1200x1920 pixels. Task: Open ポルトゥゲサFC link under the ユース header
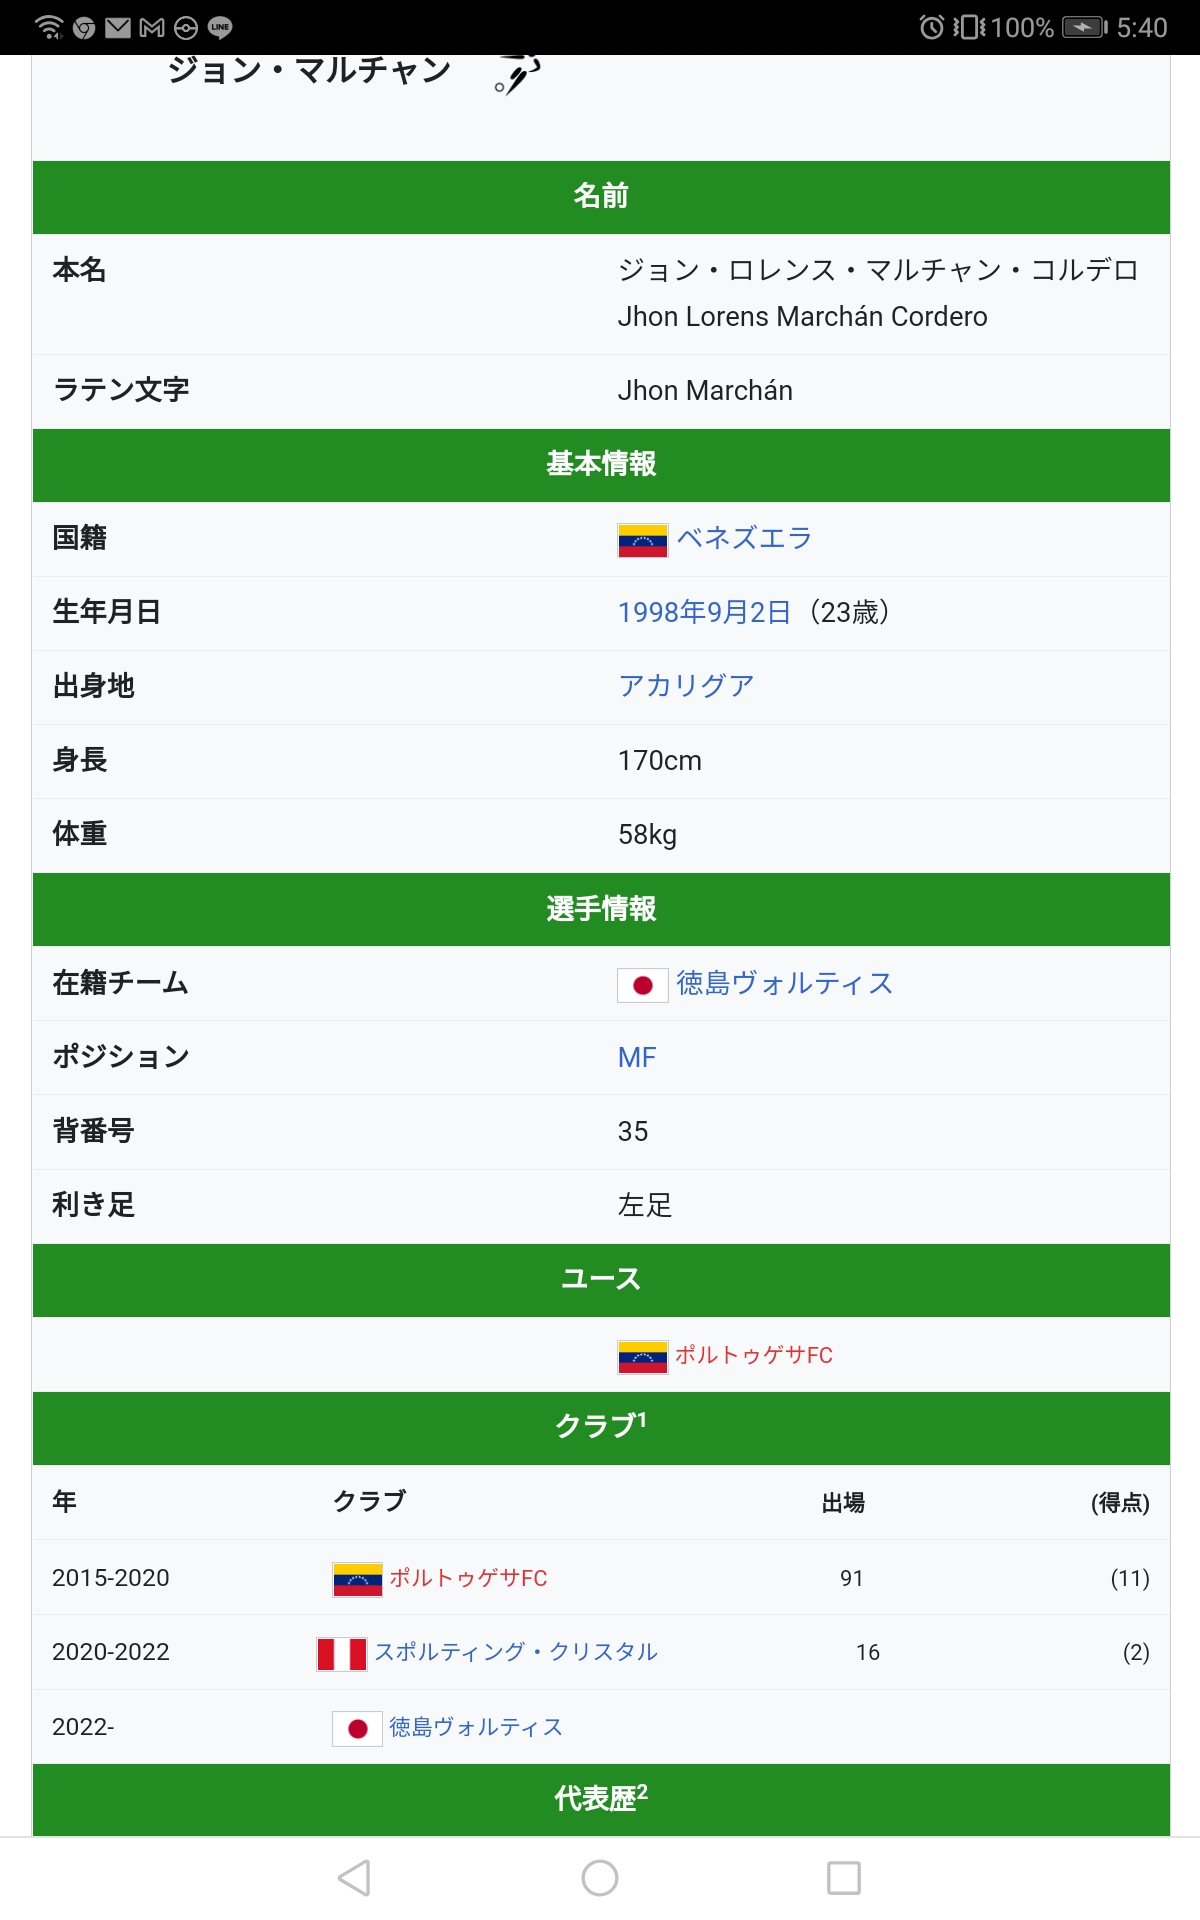tap(754, 1355)
